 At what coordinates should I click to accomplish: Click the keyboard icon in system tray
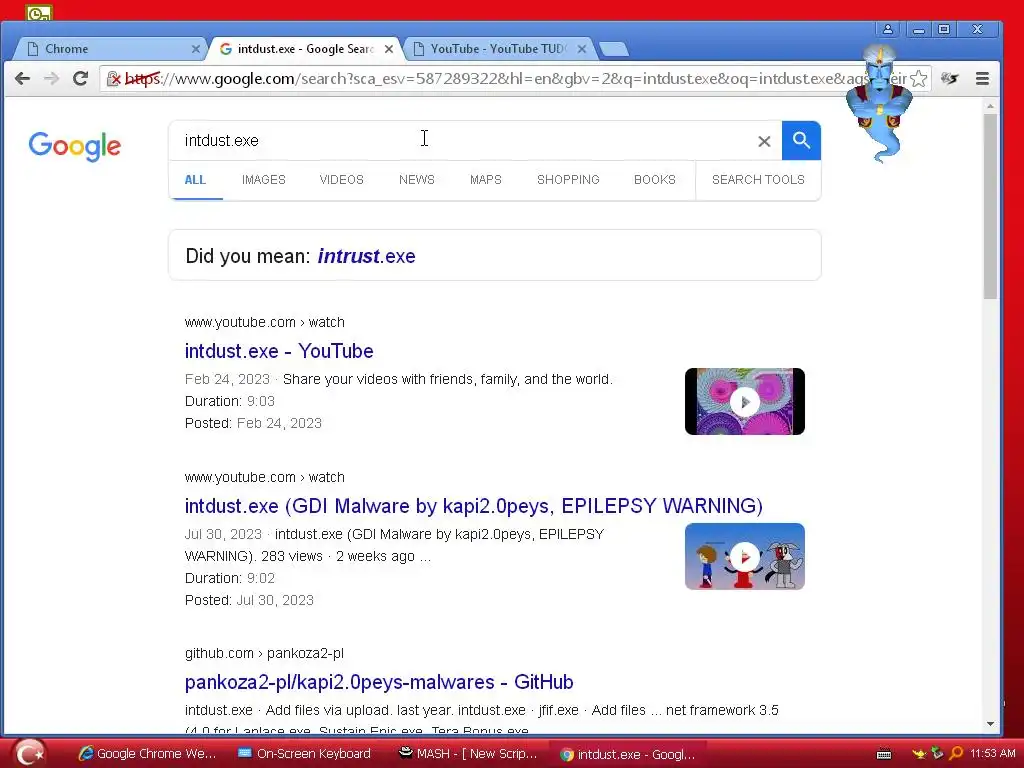tap(884, 754)
